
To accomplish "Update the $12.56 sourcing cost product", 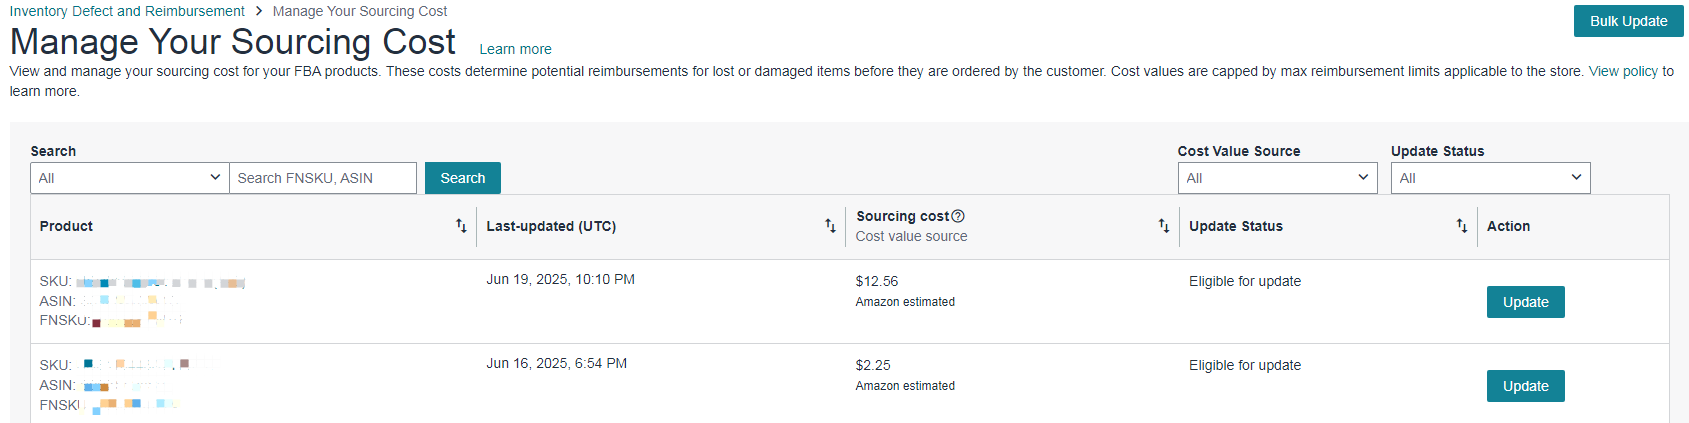I will point(1525,302).
